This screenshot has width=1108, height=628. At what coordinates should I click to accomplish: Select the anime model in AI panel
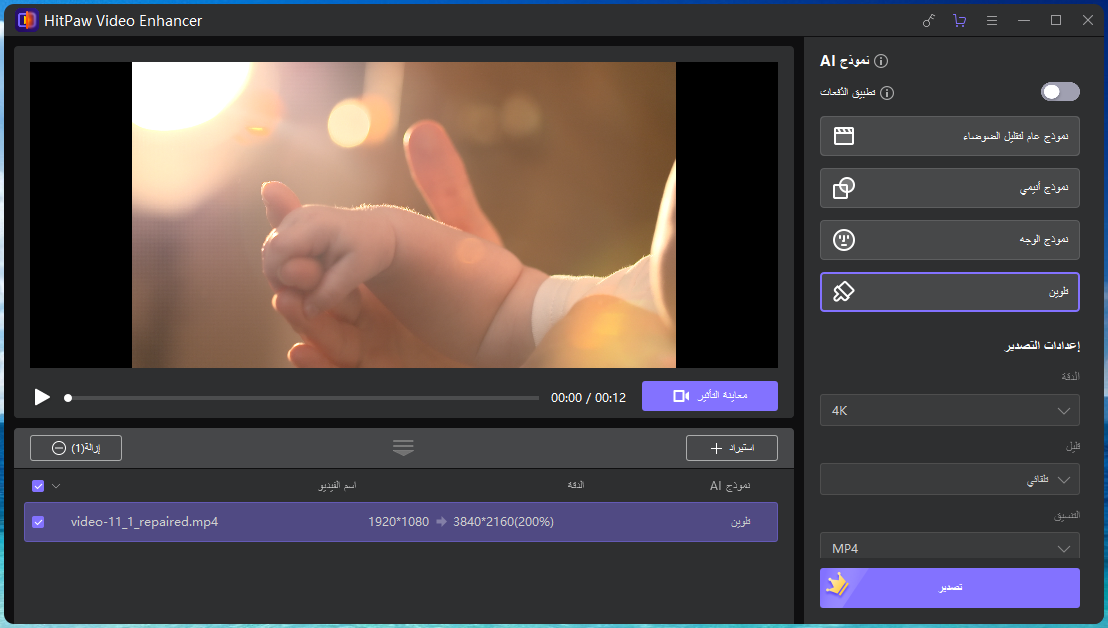click(x=948, y=188)
